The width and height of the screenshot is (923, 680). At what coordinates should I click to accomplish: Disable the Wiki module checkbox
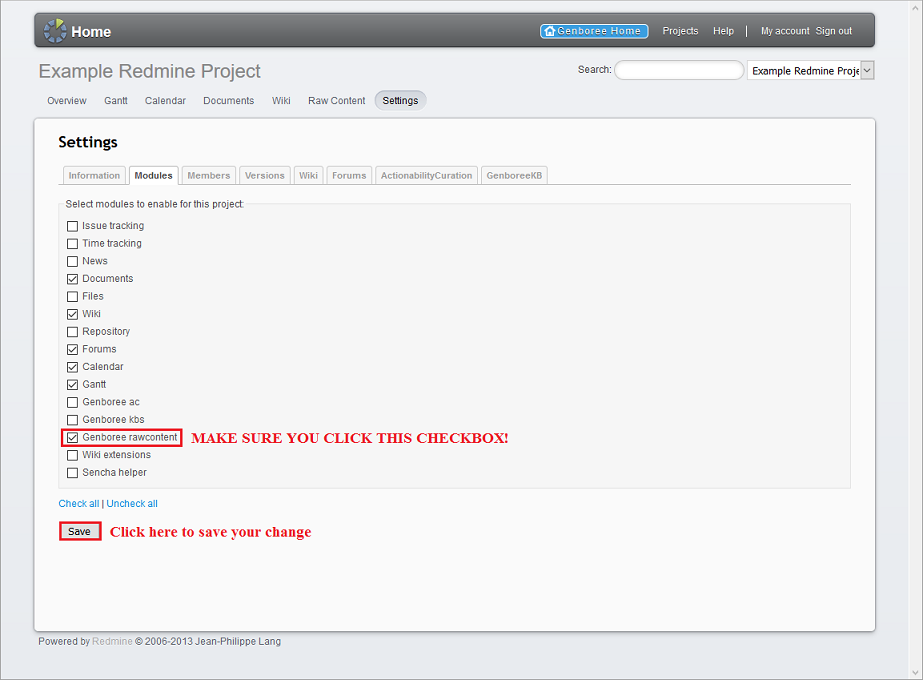pos(72,314)
